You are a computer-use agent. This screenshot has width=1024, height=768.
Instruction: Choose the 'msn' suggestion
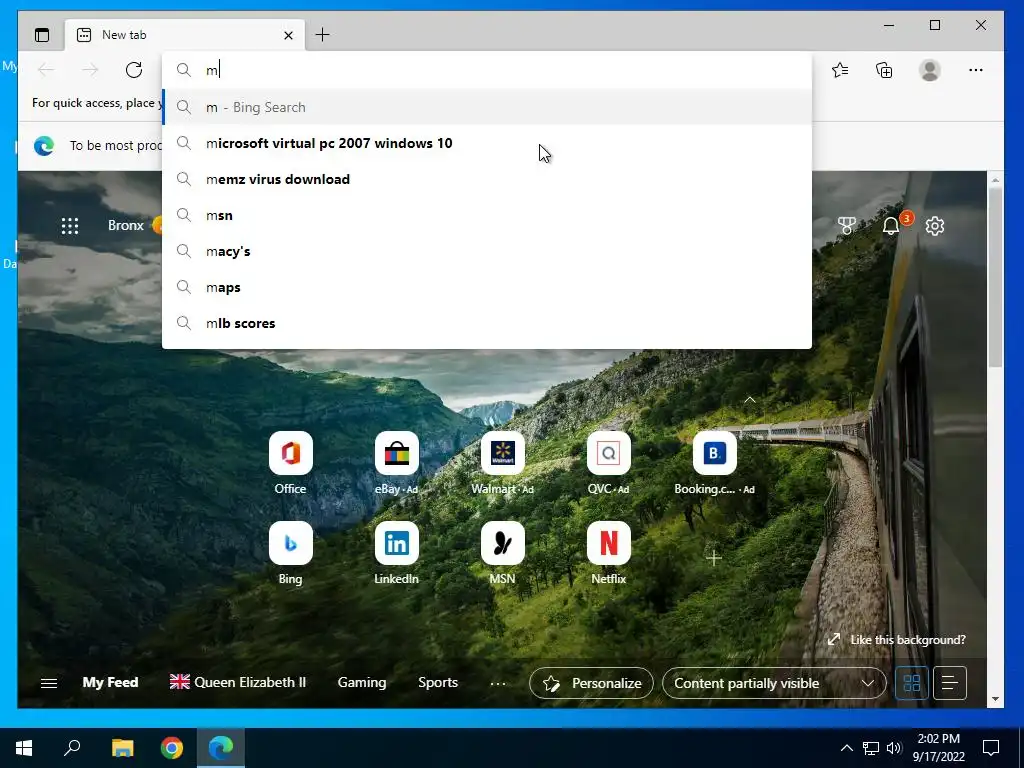coord(487,215)
